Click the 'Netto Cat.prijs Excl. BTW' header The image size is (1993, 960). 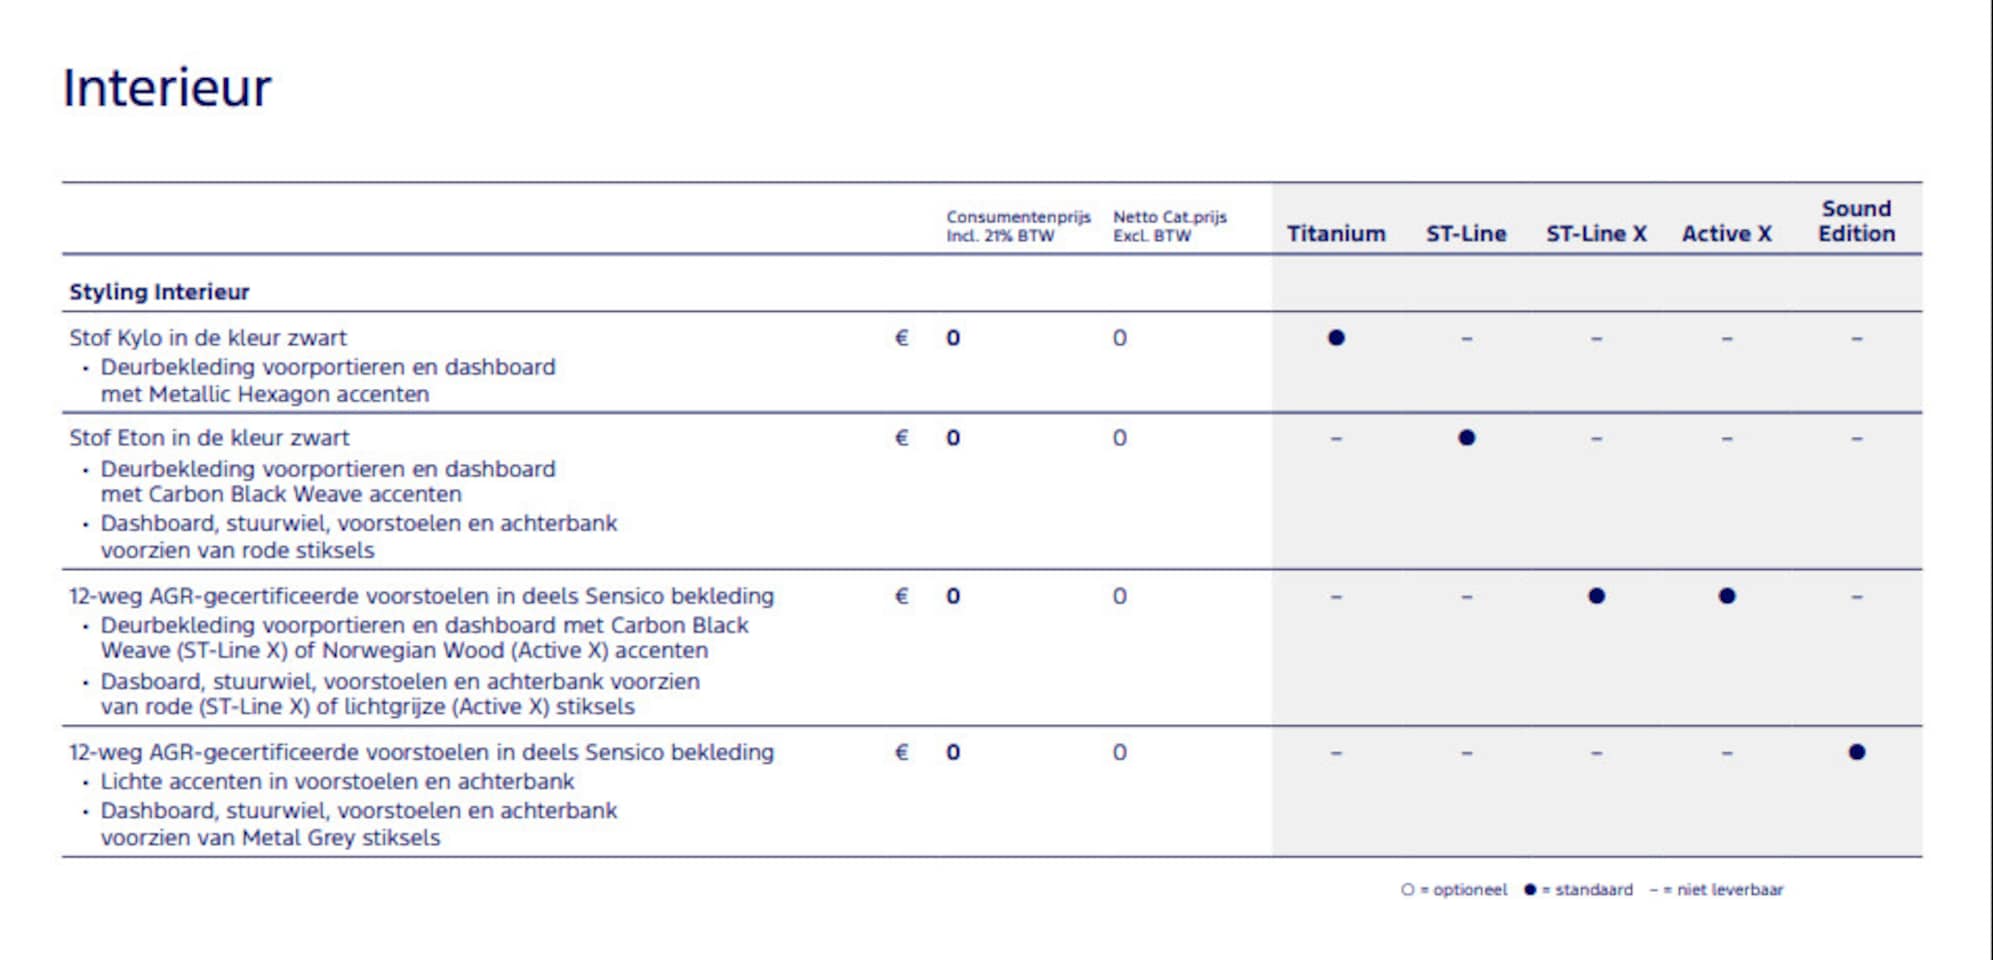[1169, 226]
